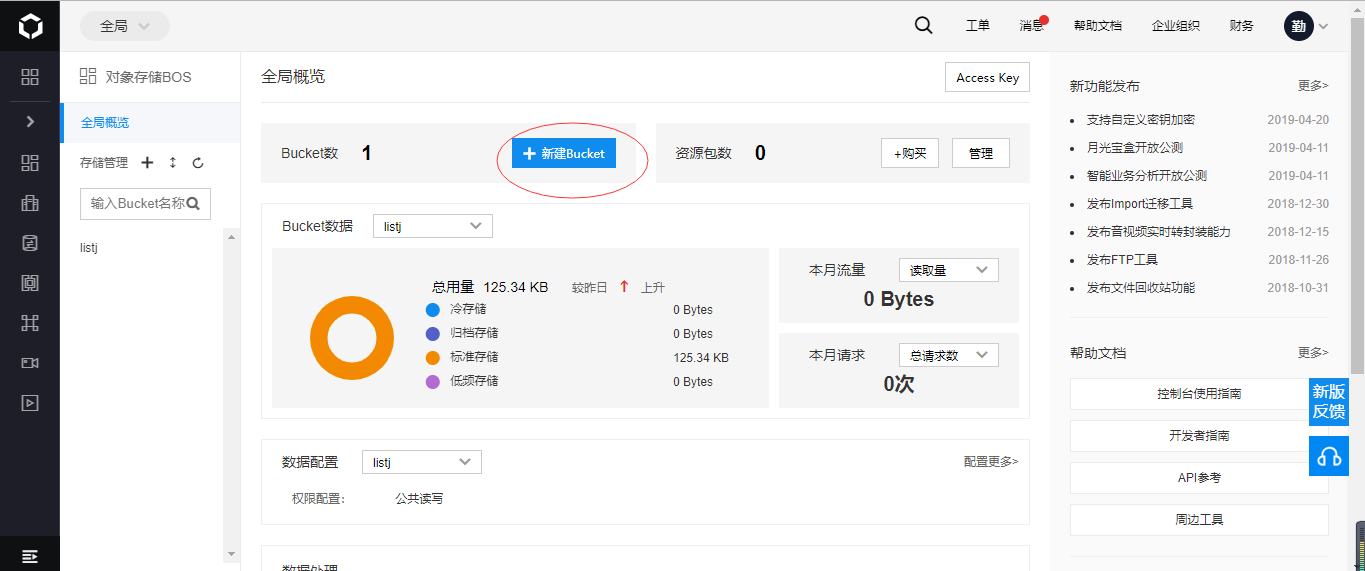Click the 管理 resource package button
The image size is (1365, 571).
pos(981,153)
